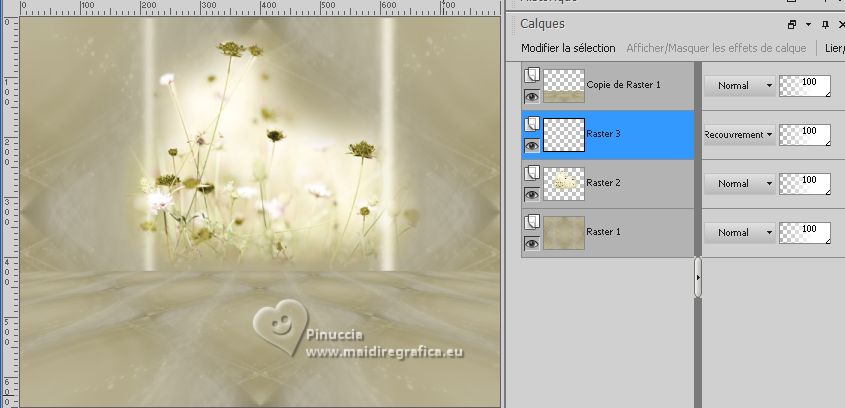
Task: Hide the Copie de Raster 1 layer
Action: 532,96
